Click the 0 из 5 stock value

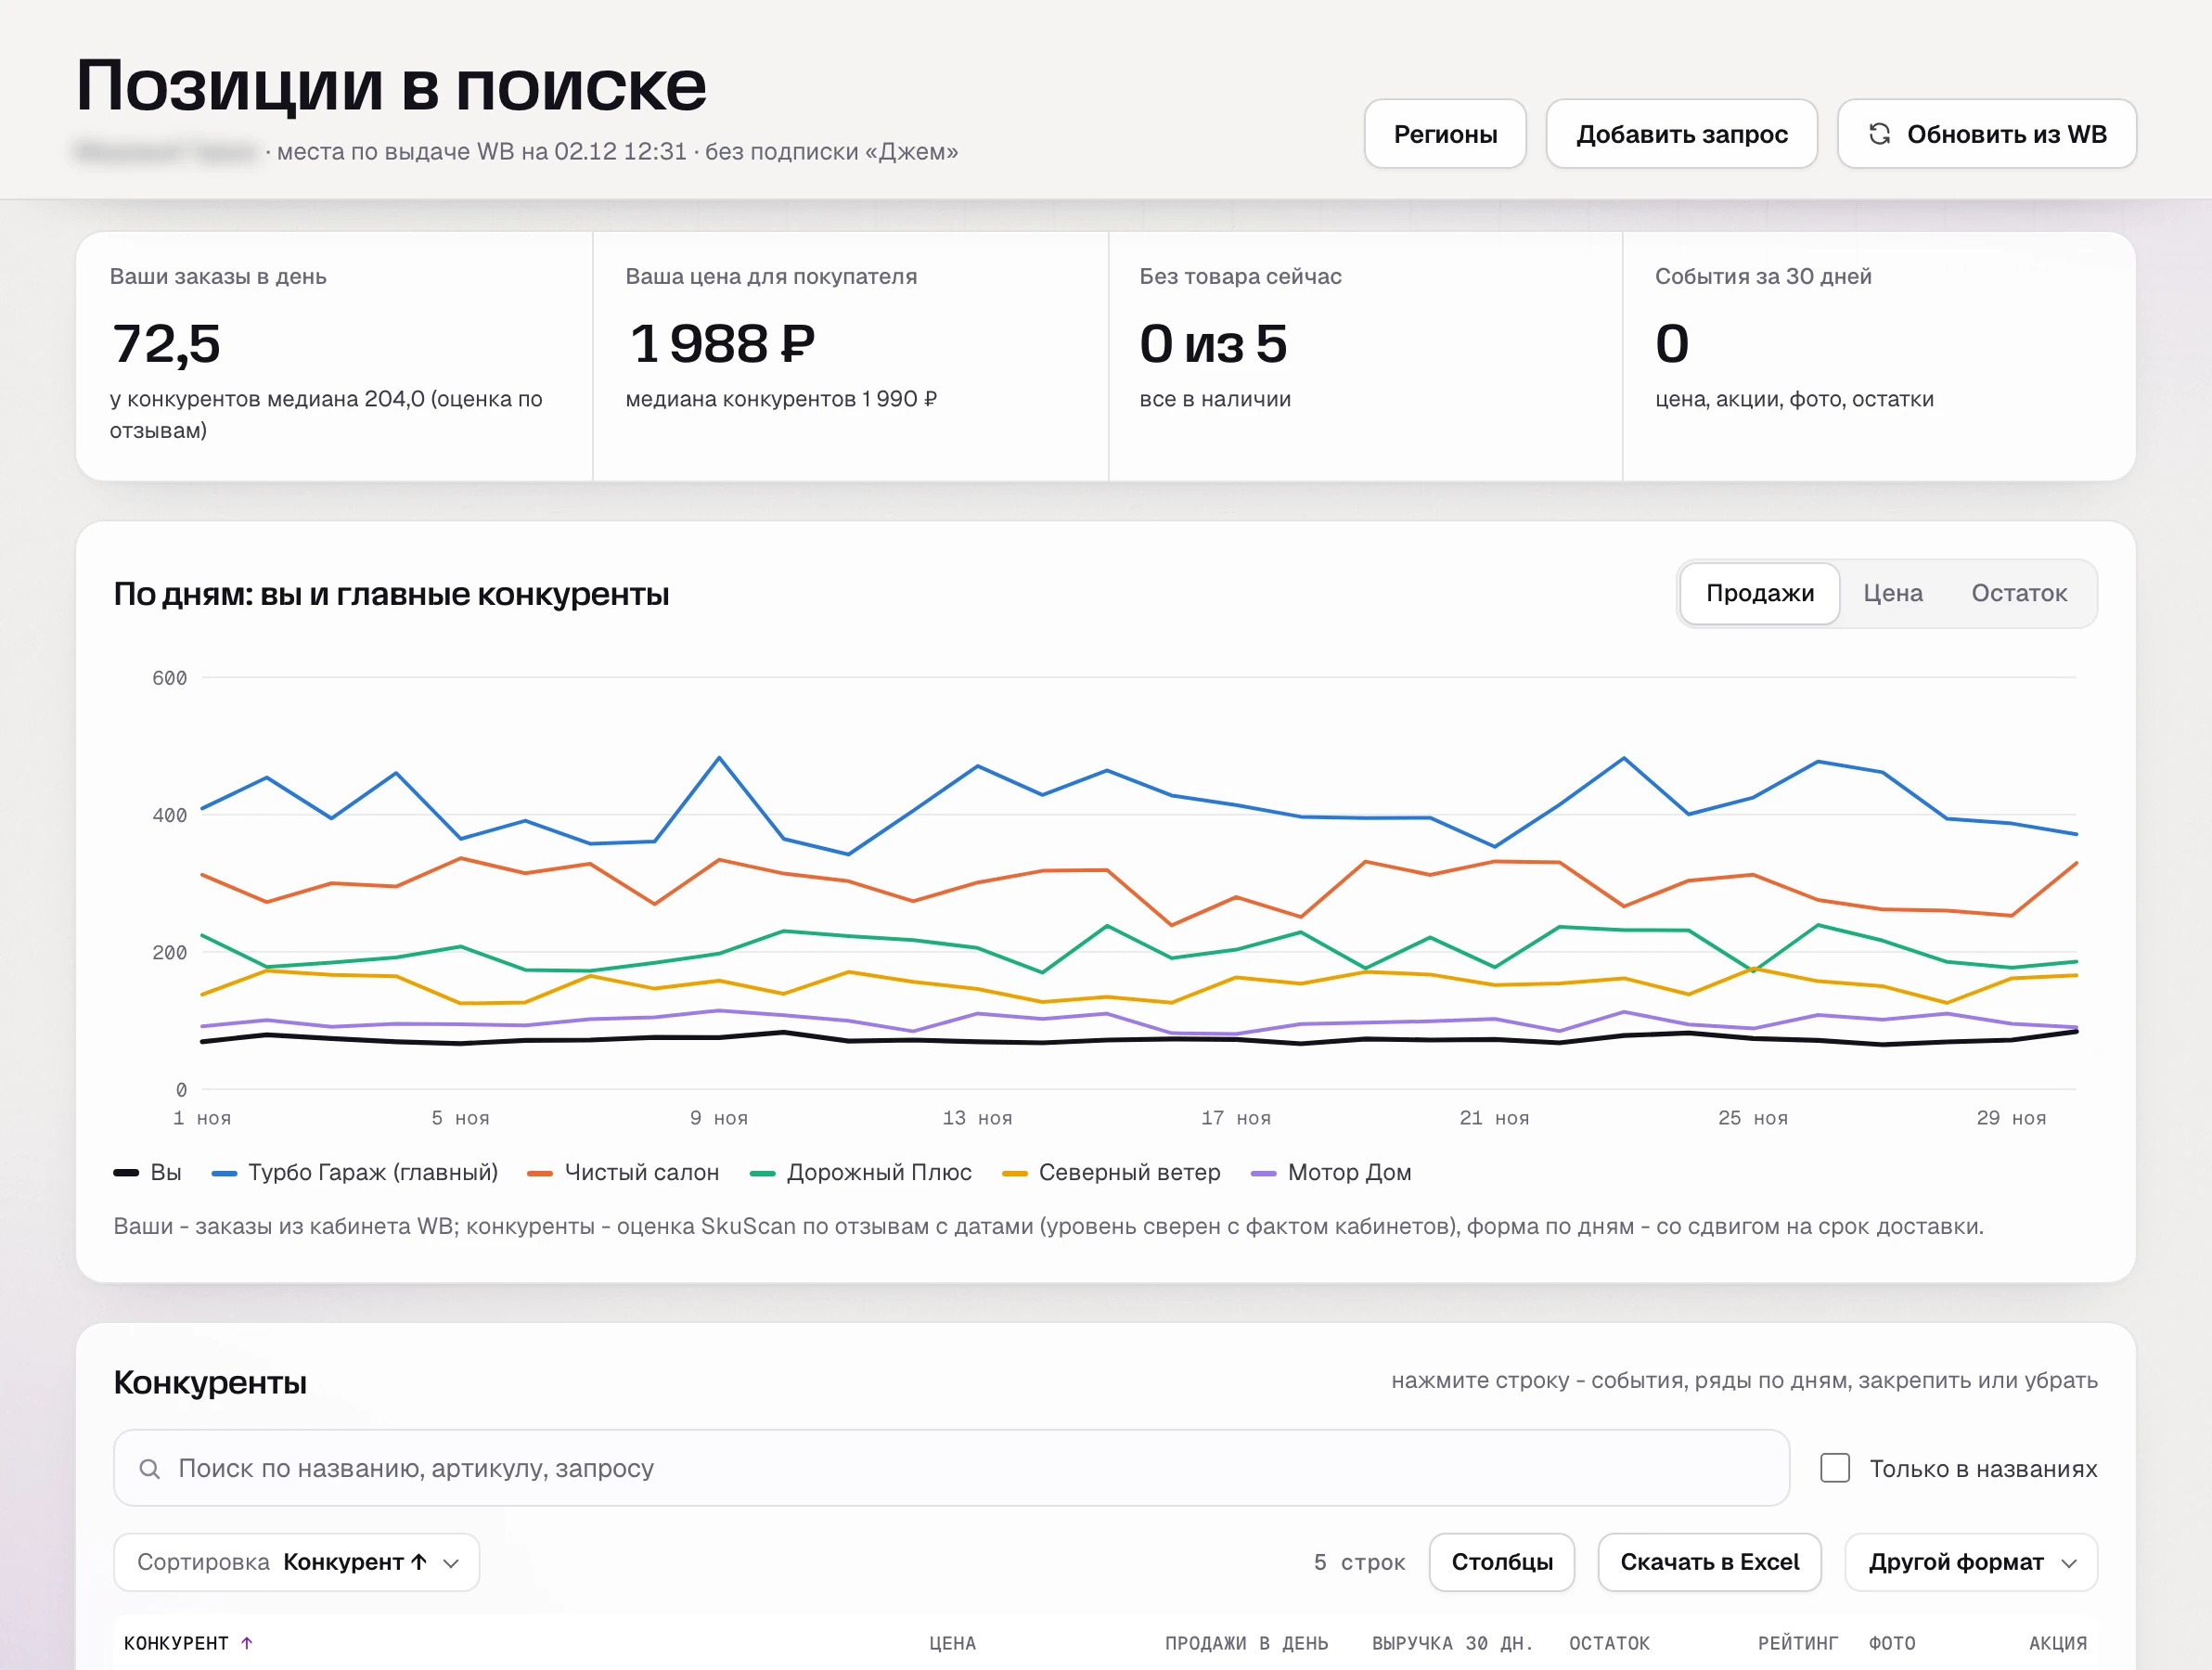(x=1213, y=344)
